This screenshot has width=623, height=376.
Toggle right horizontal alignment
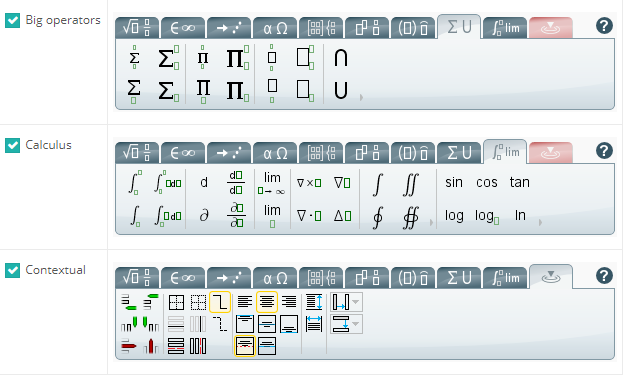[x=289, y=302]
